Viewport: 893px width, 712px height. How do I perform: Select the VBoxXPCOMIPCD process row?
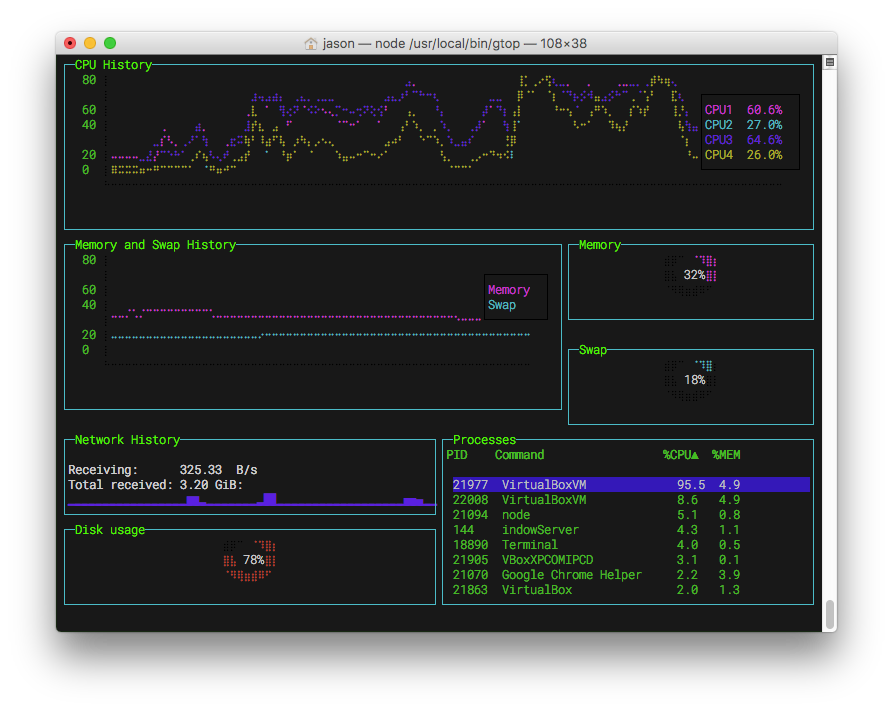pos(631,560)
